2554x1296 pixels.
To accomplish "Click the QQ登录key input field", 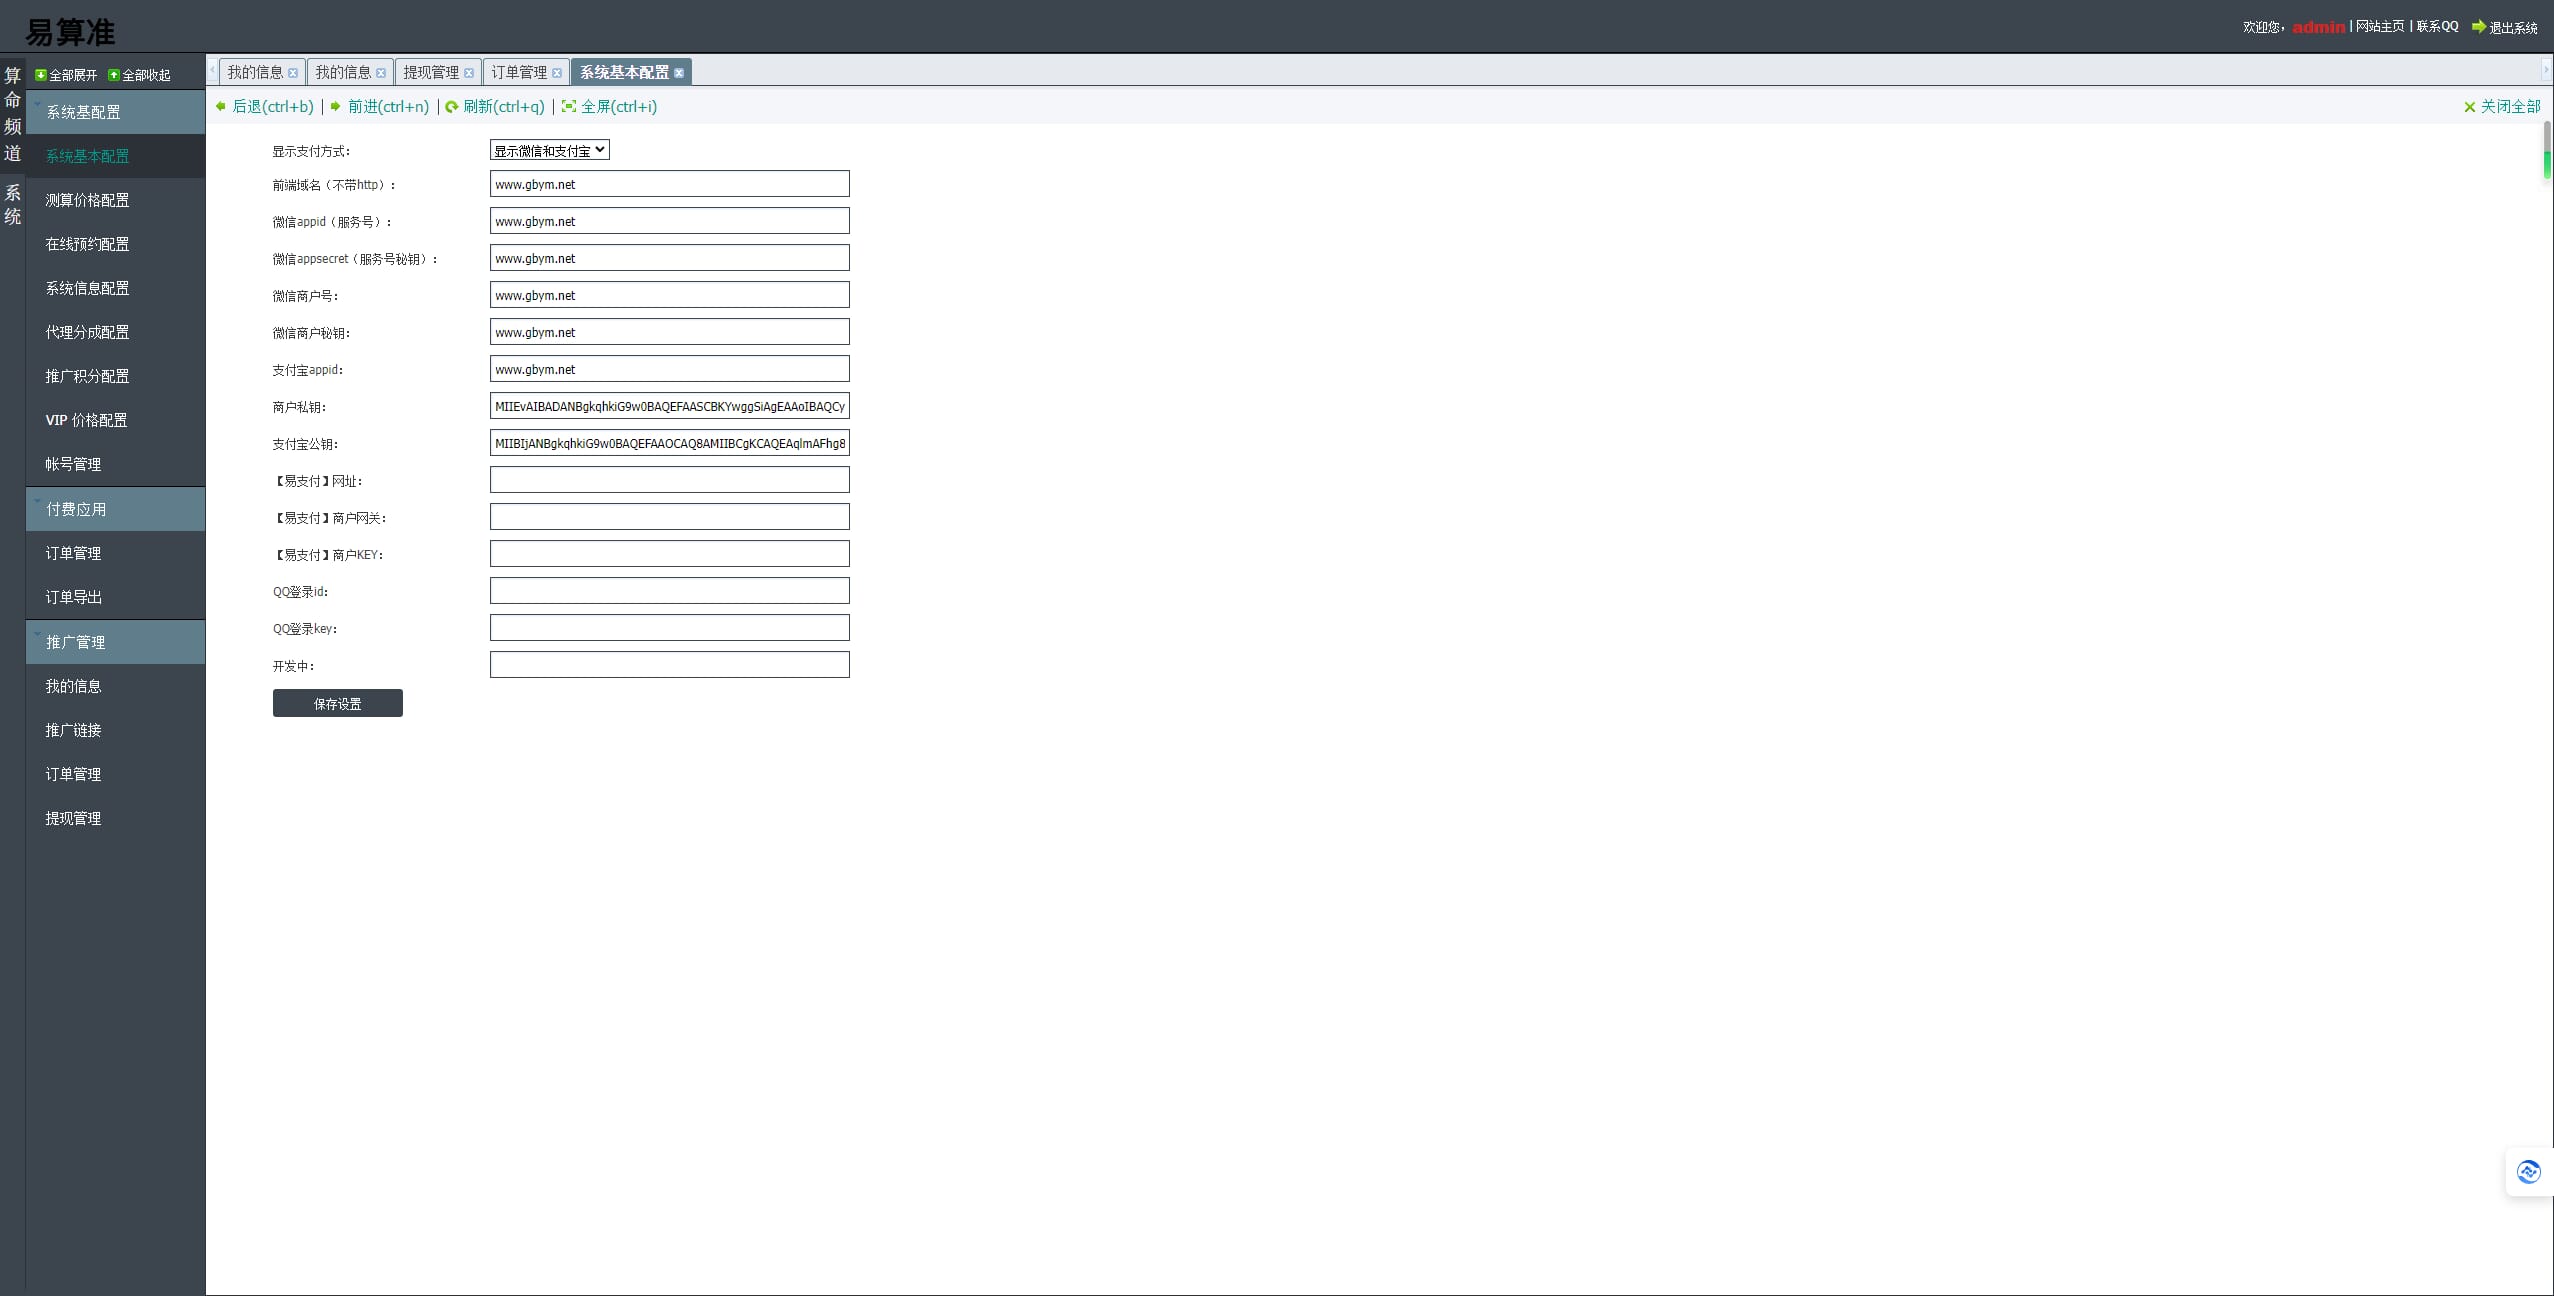I will coord(670,628).
